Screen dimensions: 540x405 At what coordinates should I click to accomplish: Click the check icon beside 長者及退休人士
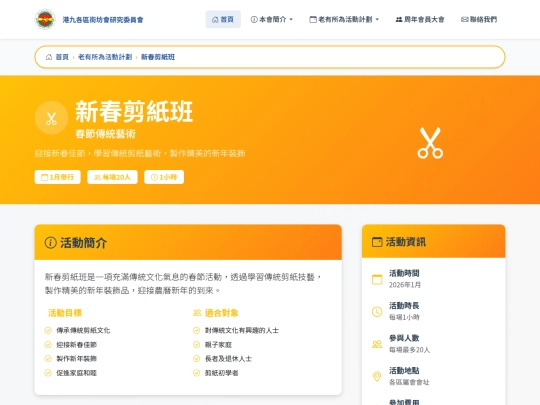pos(196,359)
